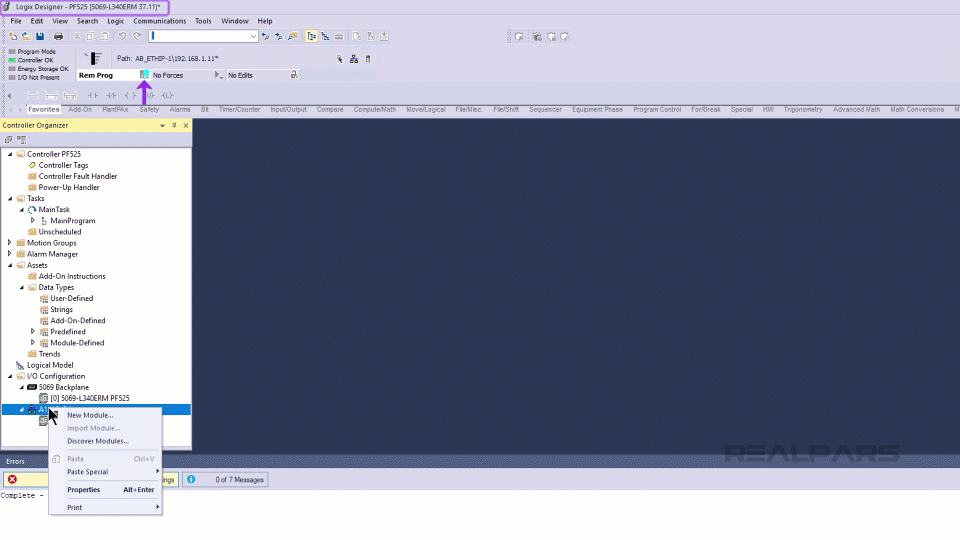
Task: Expand the MainProgram tree node
Action: pos(33,220)
